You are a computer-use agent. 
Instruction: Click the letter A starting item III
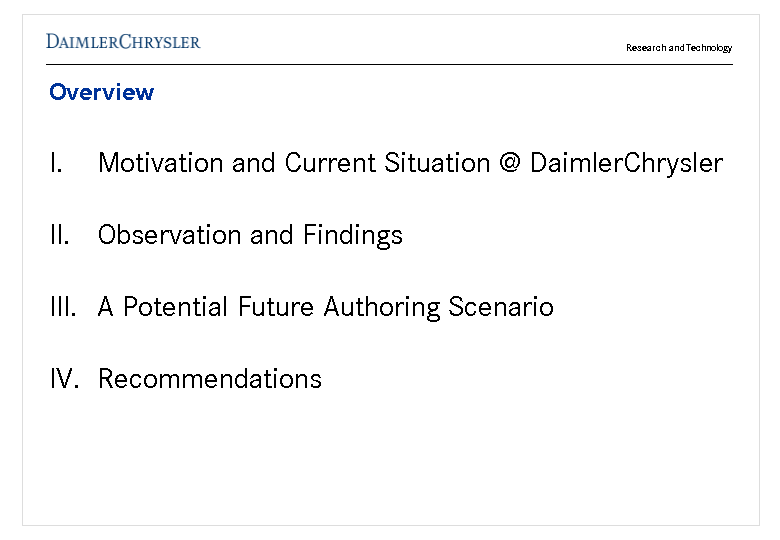pos(106,307)
